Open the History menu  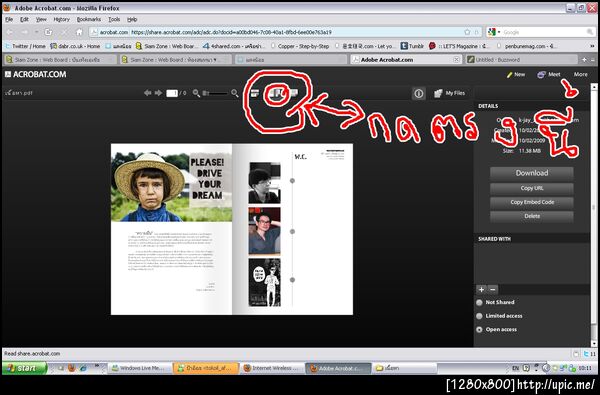(62, 19)
